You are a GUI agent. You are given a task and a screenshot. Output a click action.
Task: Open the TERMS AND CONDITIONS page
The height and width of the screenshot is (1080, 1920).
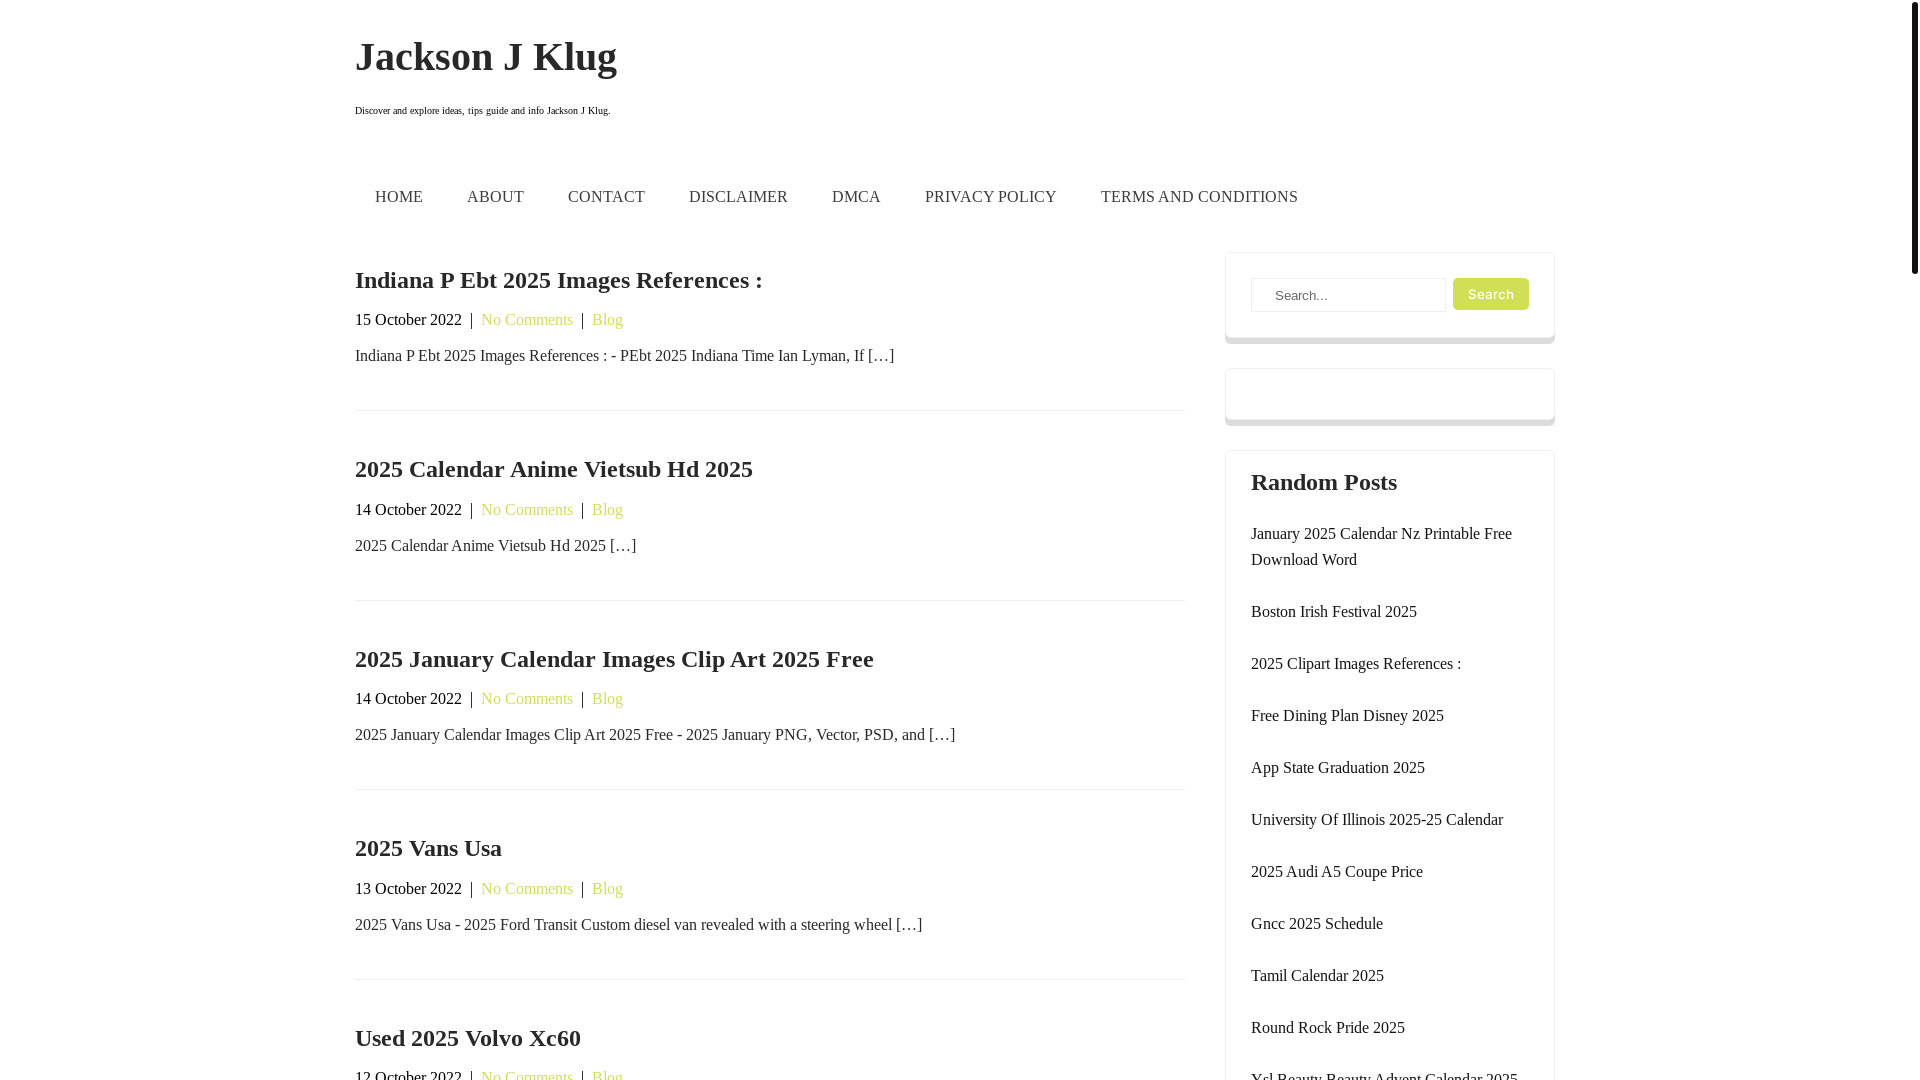[1199, 197]
